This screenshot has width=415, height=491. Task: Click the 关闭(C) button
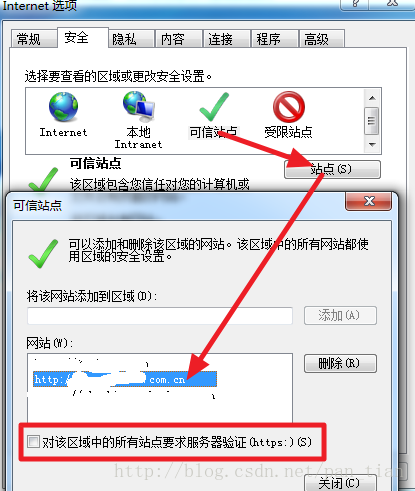(340, 483)
